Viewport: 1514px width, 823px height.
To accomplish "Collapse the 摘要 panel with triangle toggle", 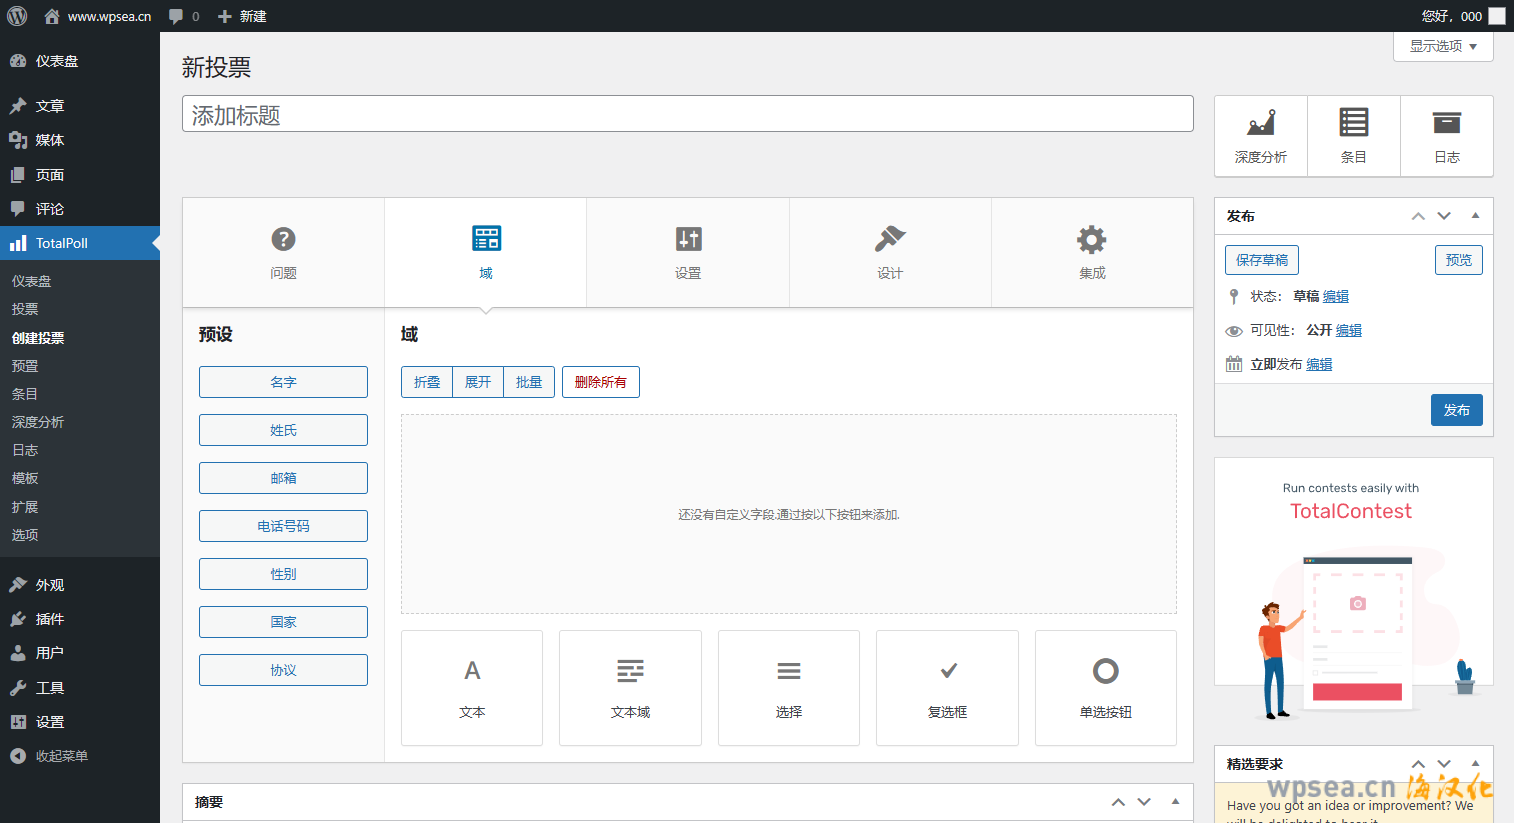I will click(1175, 802).
